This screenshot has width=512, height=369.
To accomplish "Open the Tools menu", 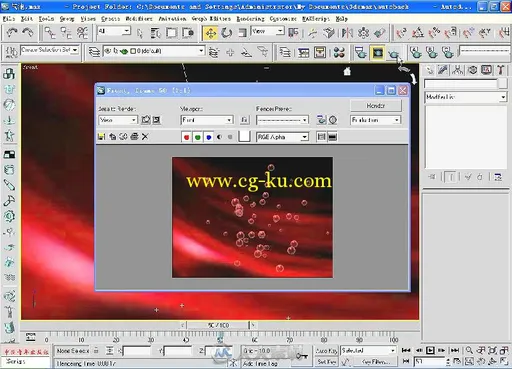I will 46,19.
